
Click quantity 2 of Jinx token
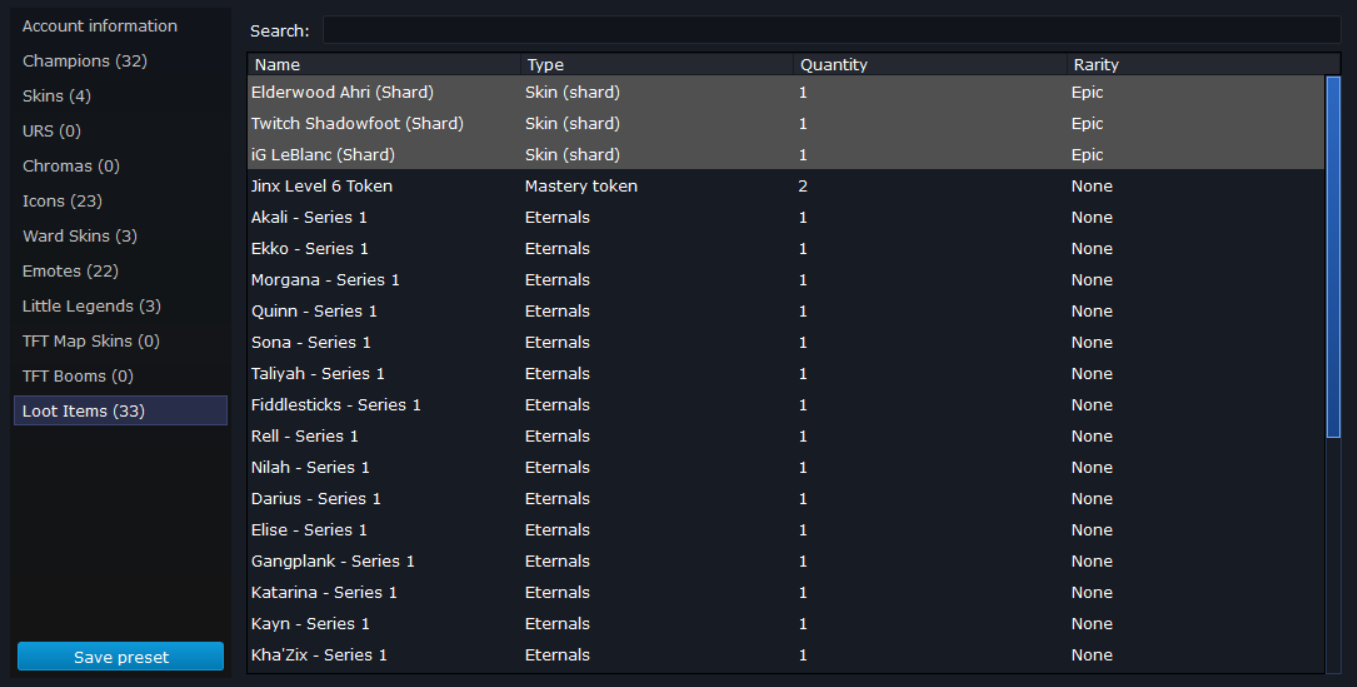[x=803, y=186]
